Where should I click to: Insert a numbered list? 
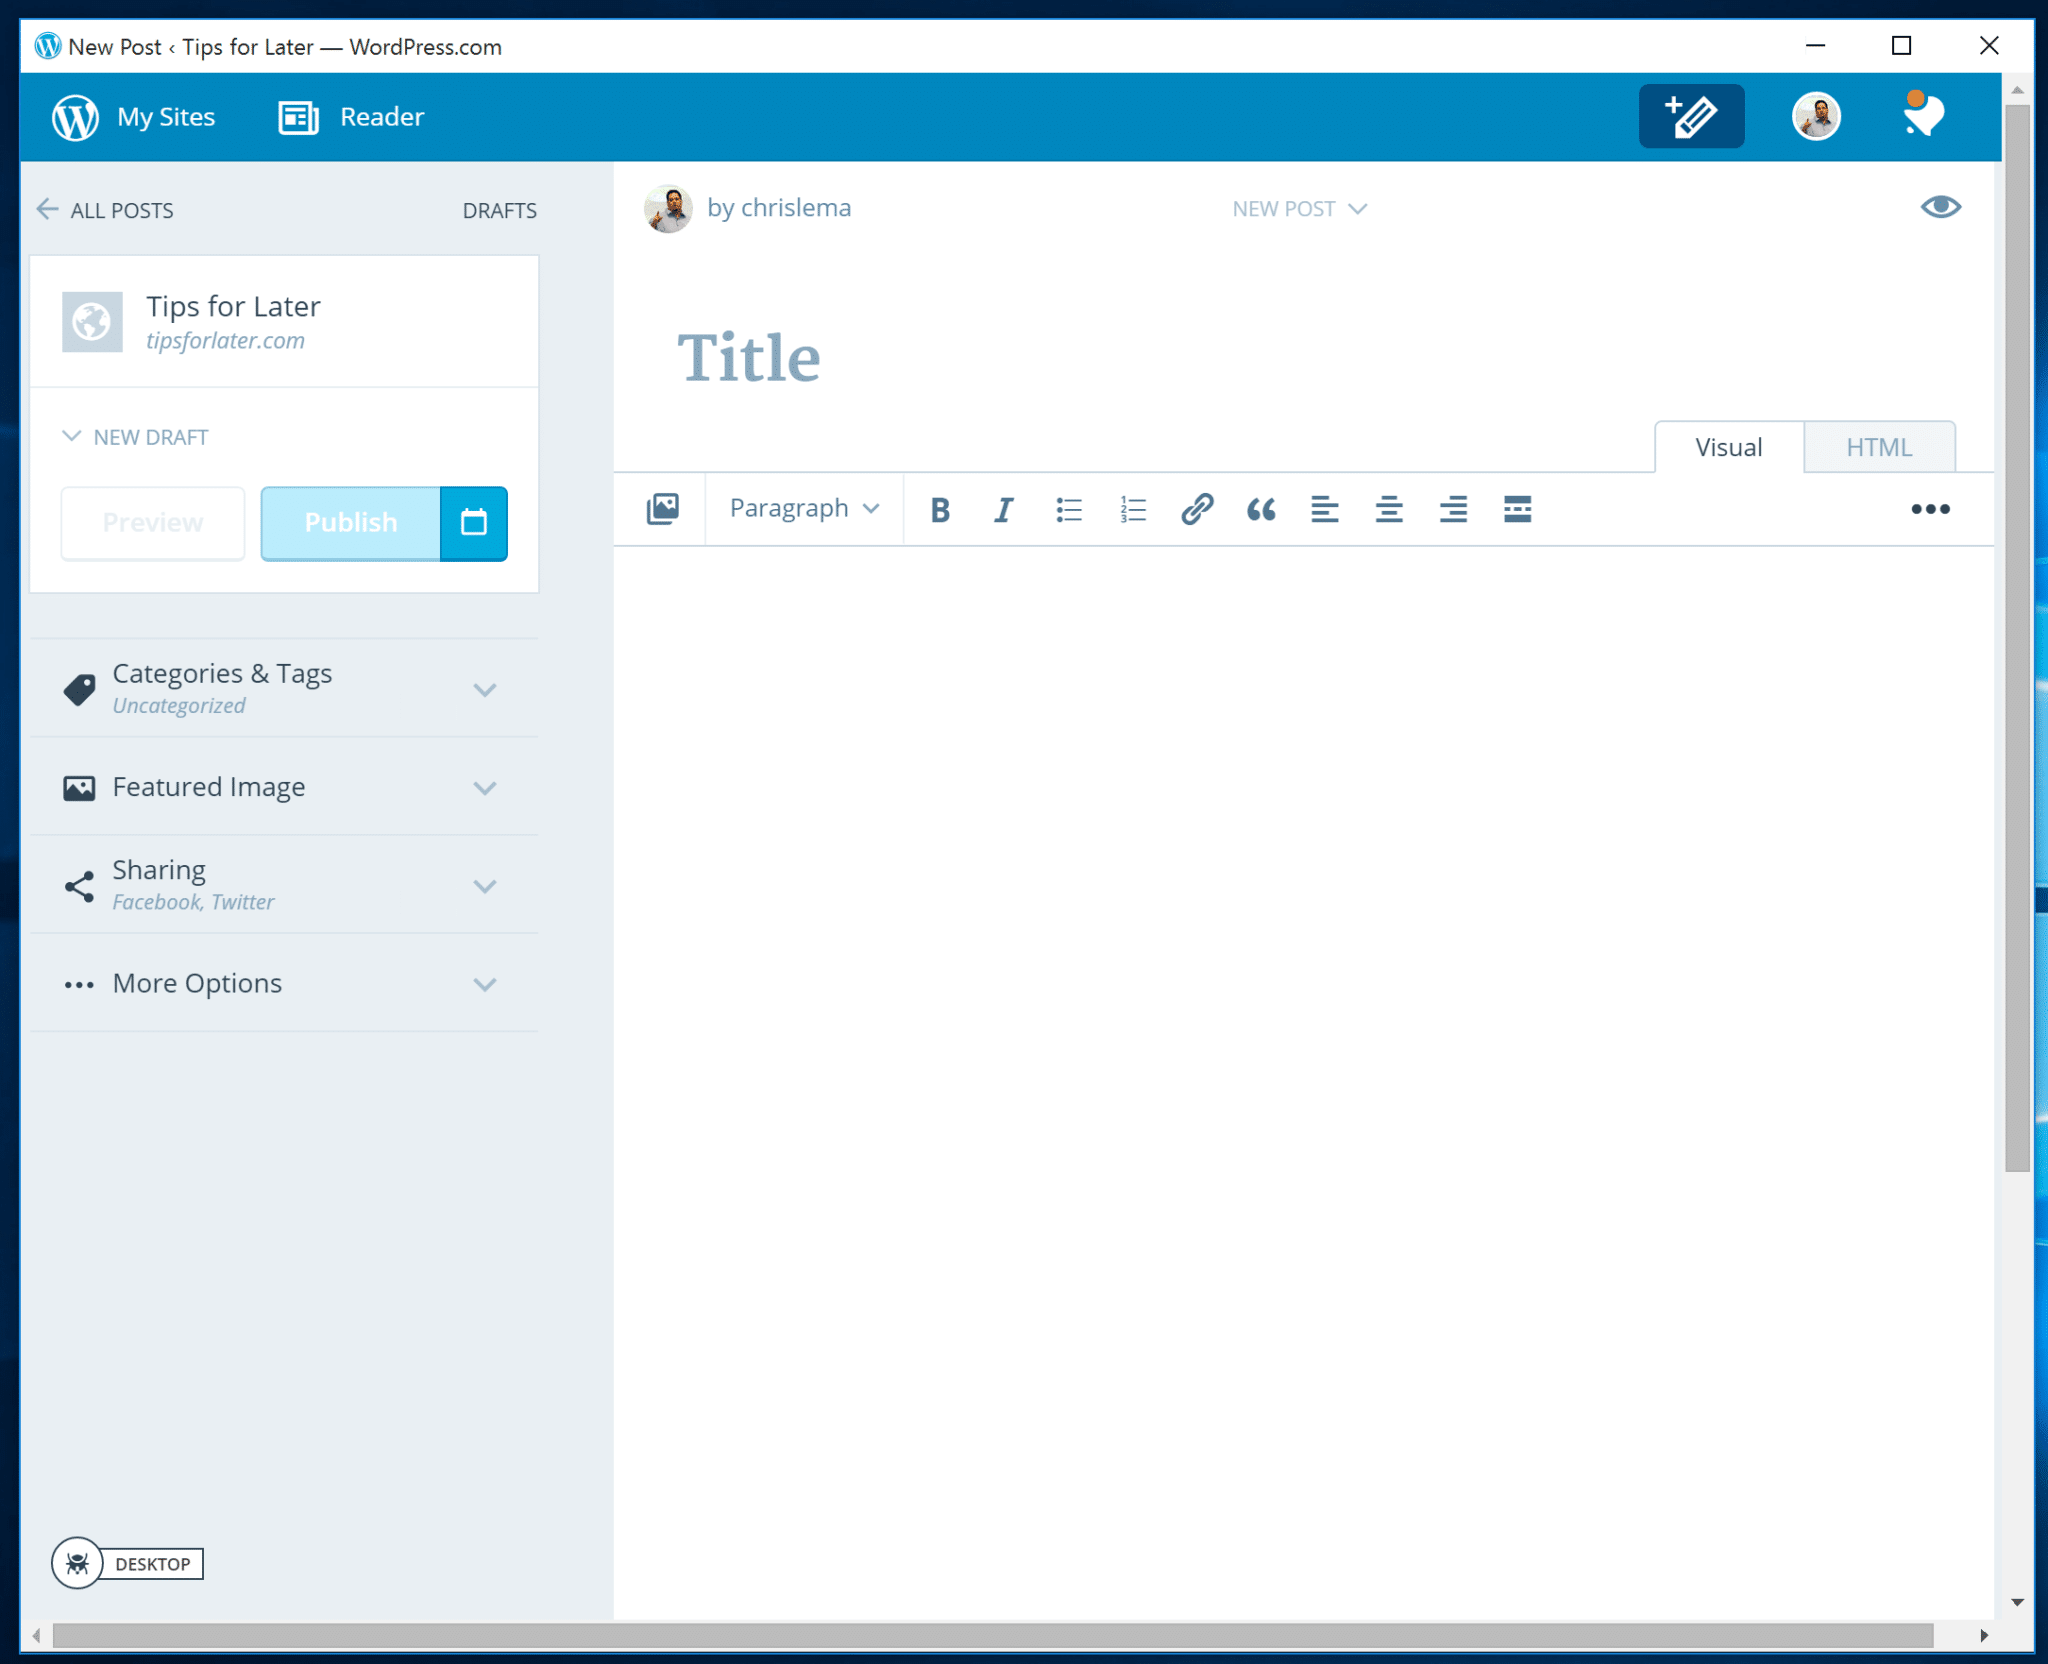[1132, 510]
